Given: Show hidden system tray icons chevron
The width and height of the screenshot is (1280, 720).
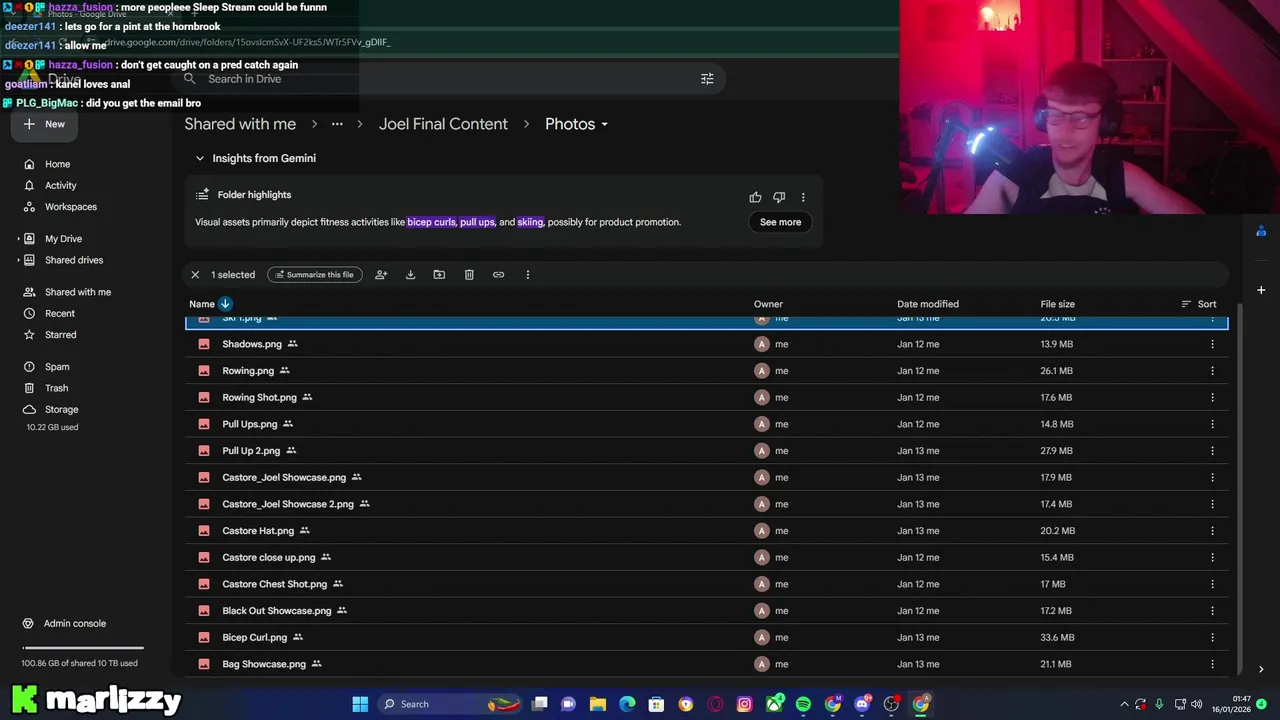Looking at the screenshot, I should click(x=1124, y=704).
